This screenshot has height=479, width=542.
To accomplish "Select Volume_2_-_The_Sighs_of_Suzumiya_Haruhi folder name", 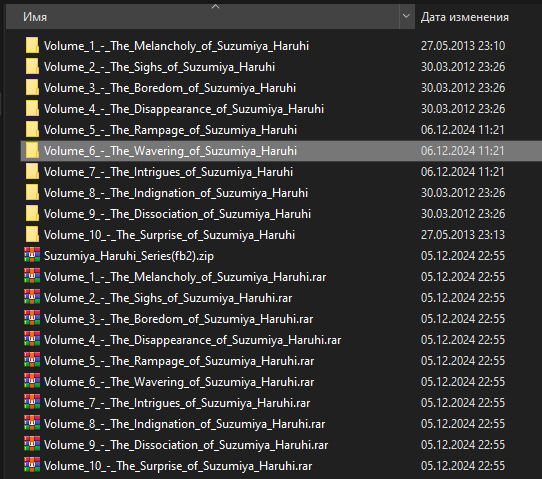I will click(x=159, y=67).
